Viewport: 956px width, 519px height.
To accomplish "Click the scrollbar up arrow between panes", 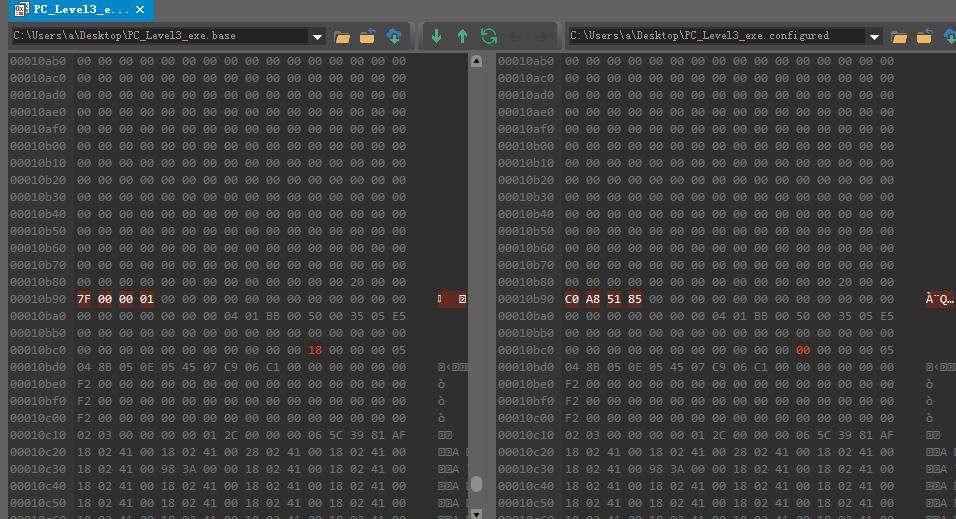I will click(x=476, y=61).
